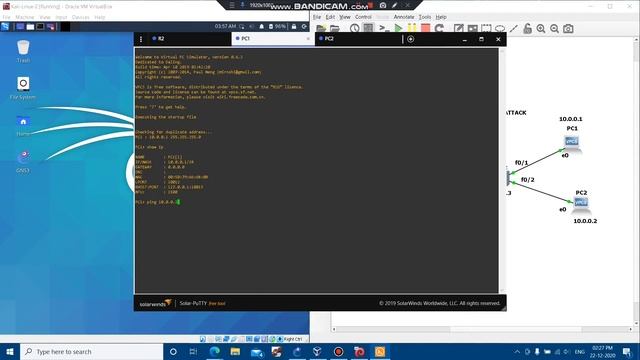Zoom in on GNS3 topology
Image resolution: width=640 pixels, height=360 pixels.
(x=541, y=29)
